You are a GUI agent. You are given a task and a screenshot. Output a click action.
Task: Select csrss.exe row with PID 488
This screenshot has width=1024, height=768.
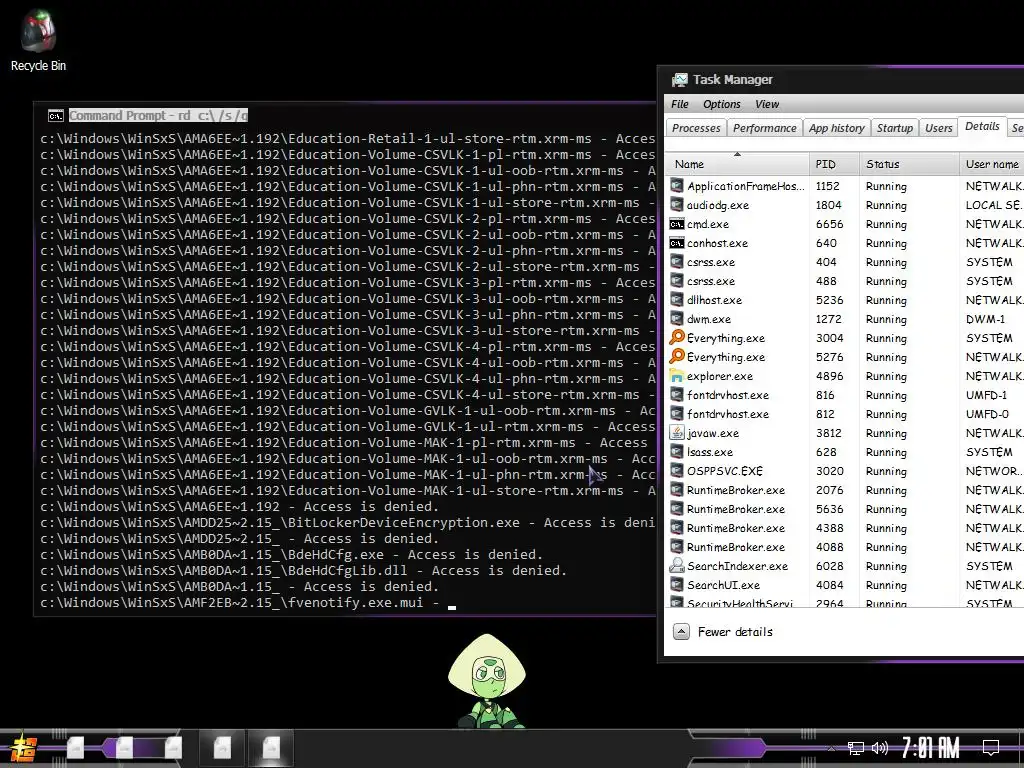tap(845, 281)
